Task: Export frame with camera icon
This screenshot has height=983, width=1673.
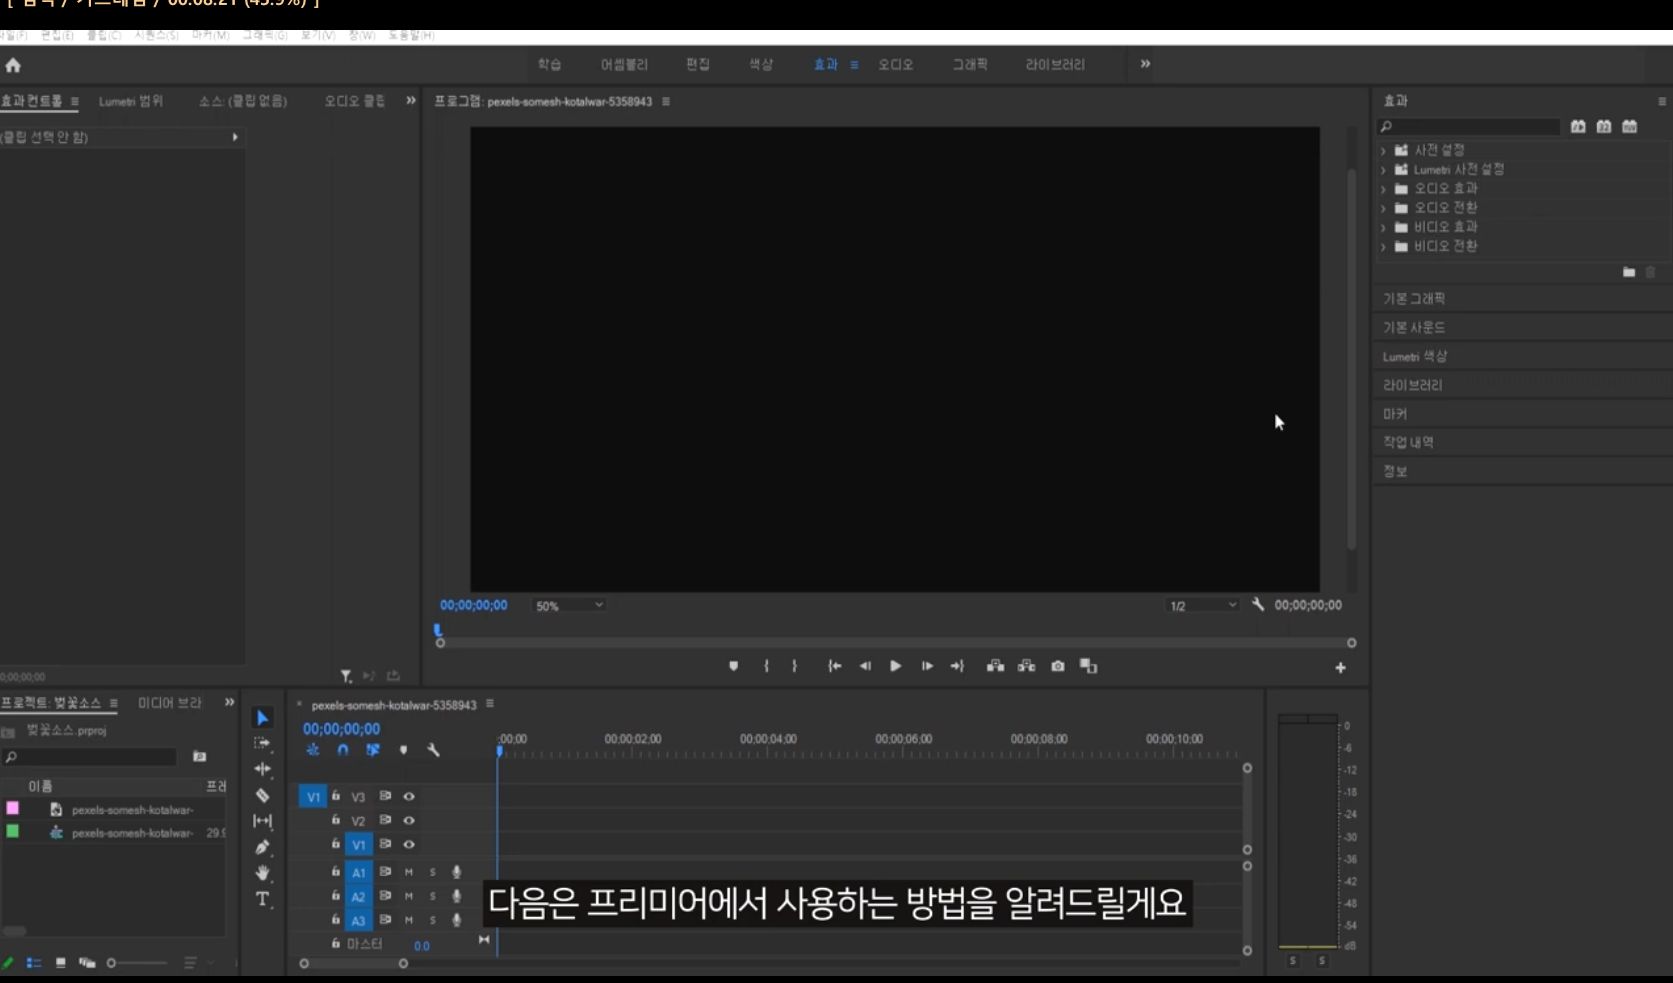Action: click(1058, 666)
